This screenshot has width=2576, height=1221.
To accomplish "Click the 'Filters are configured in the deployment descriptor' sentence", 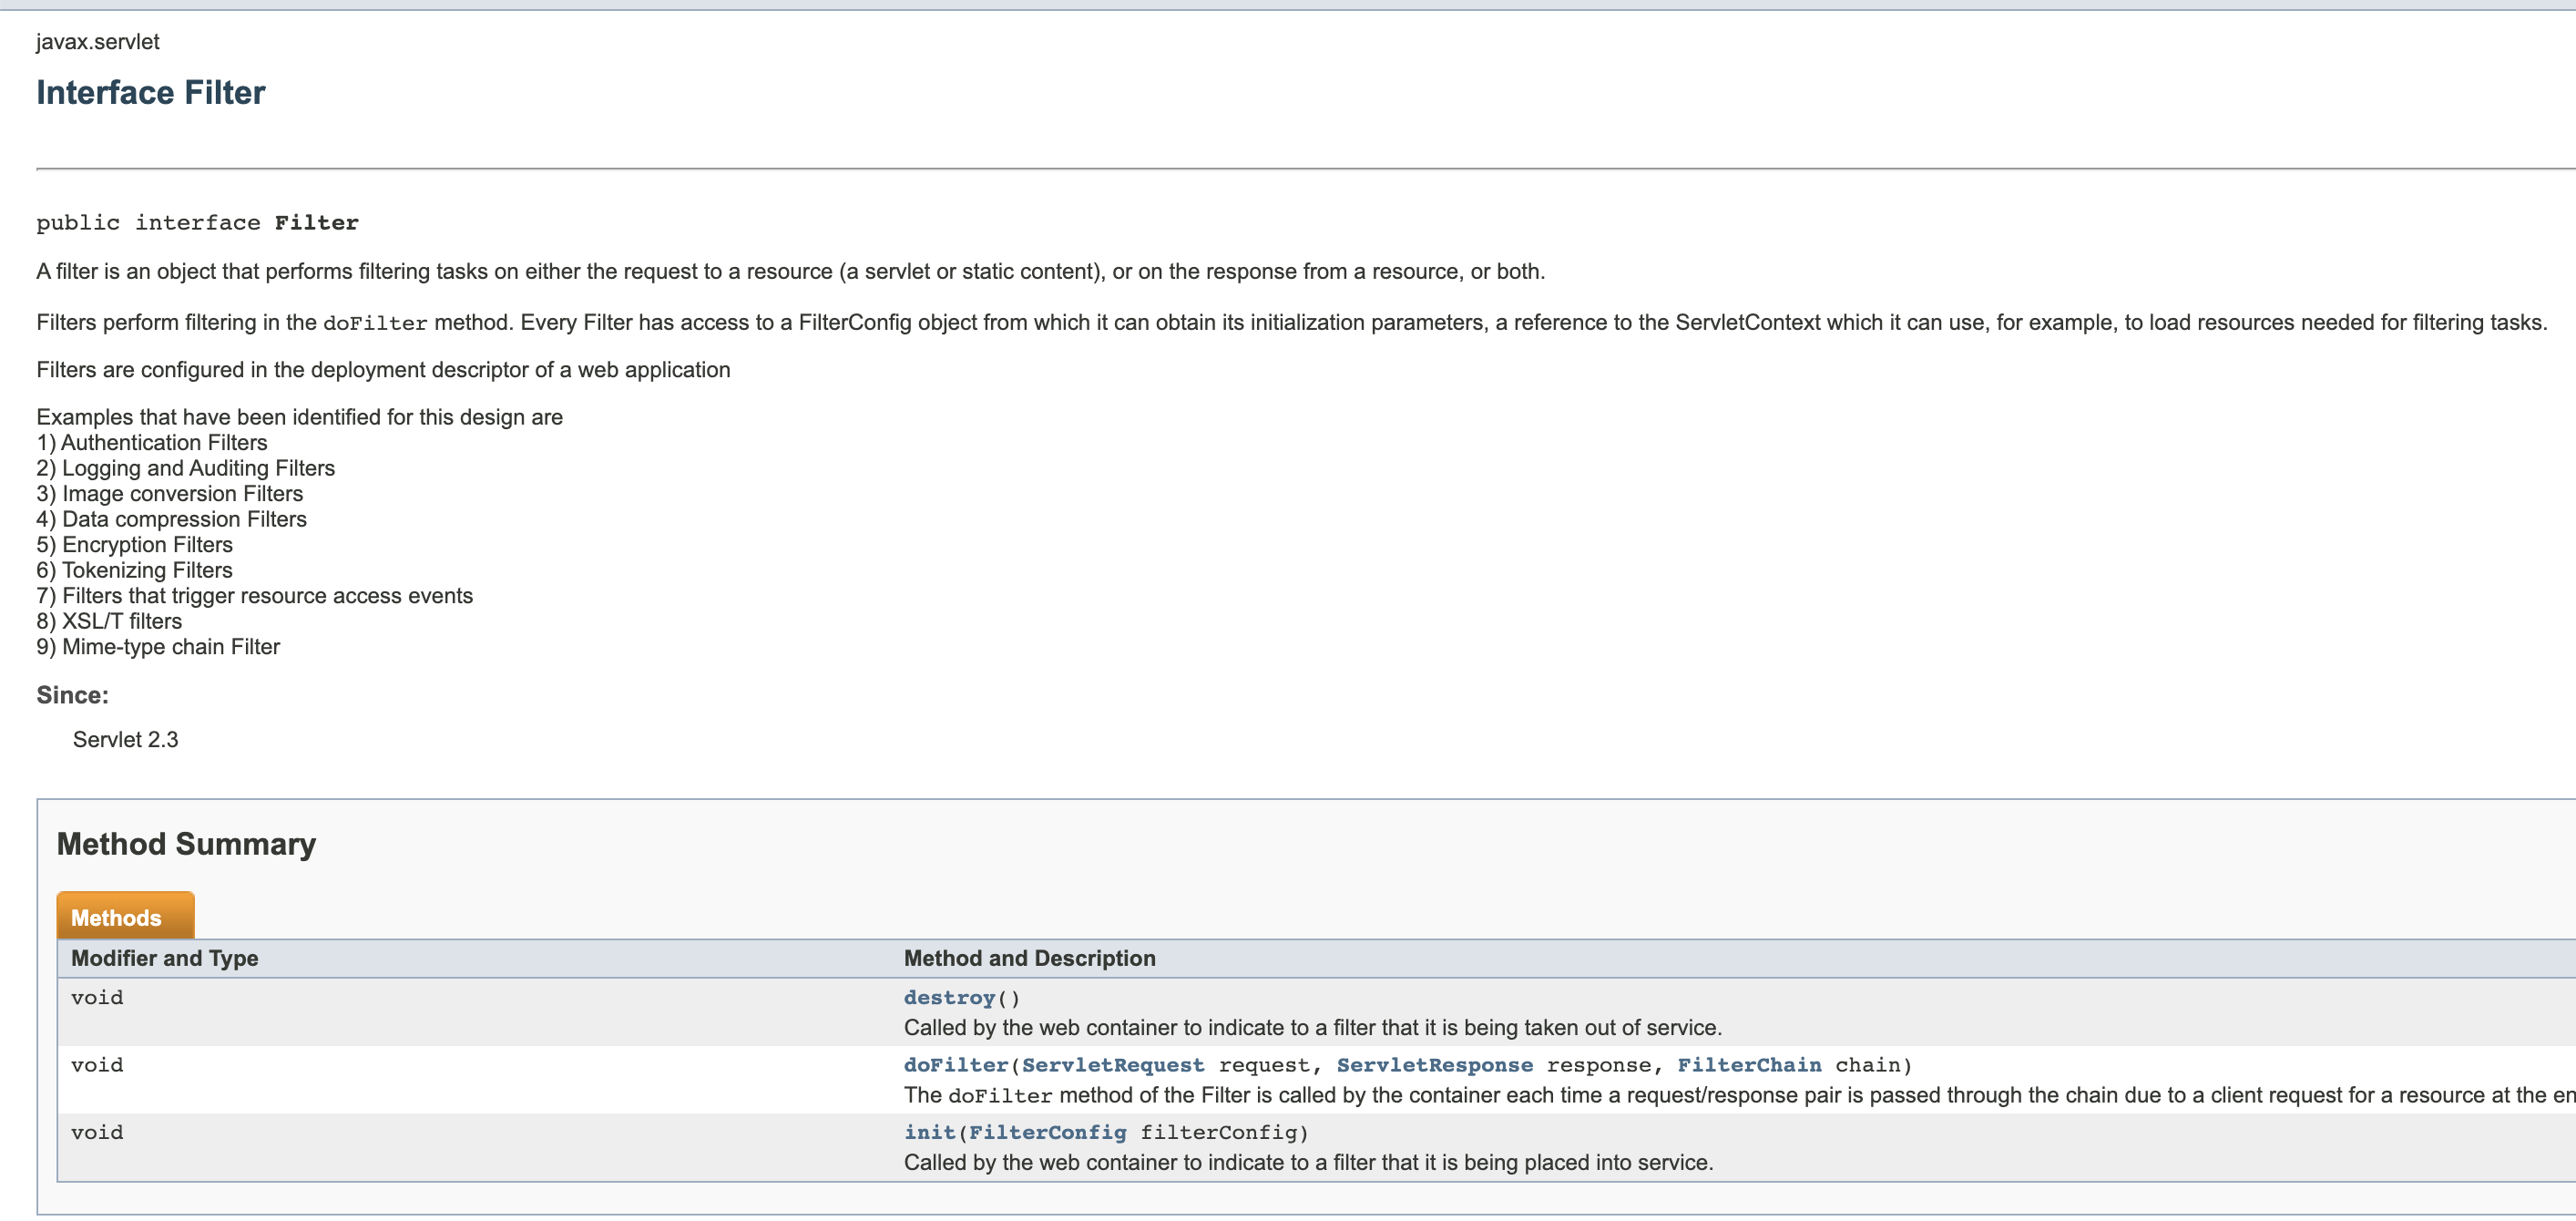I will point(384,370).
